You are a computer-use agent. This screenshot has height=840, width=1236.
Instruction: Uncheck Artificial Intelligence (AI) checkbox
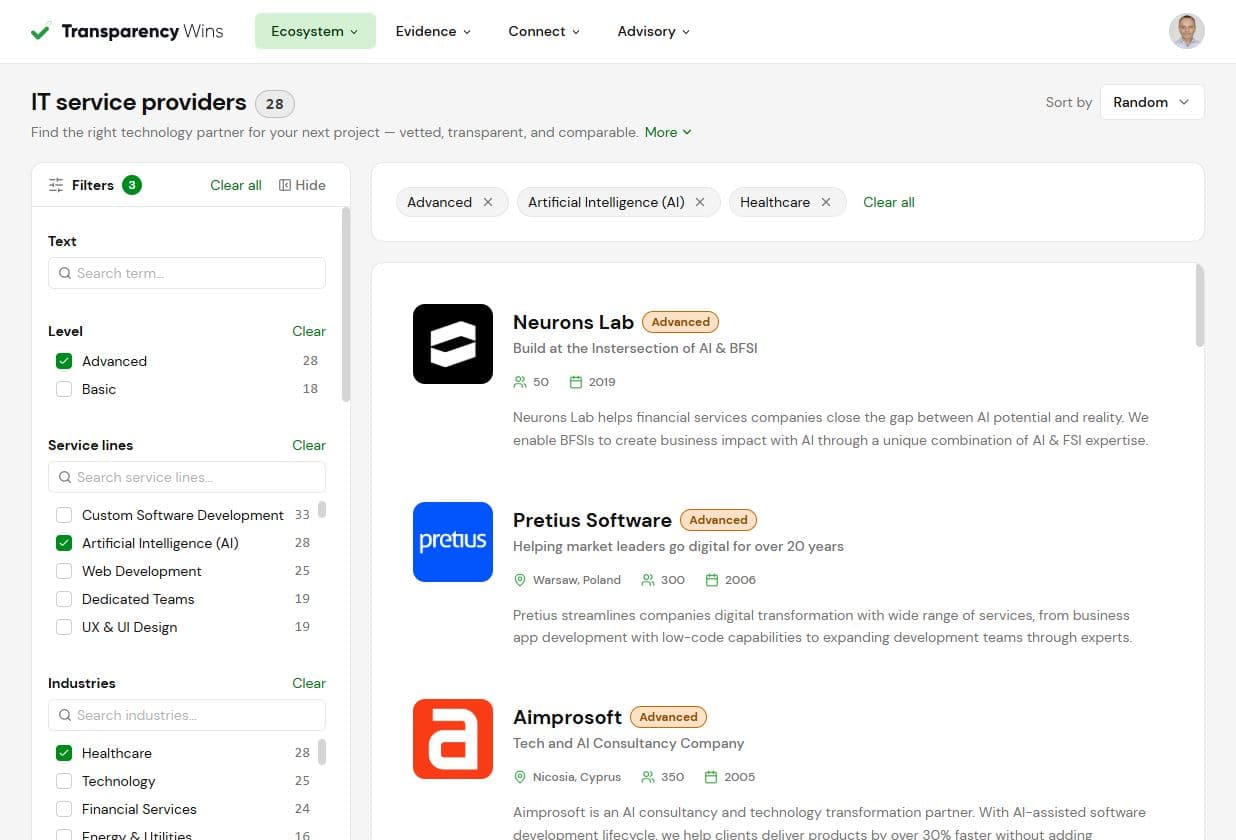coord(64,543)
